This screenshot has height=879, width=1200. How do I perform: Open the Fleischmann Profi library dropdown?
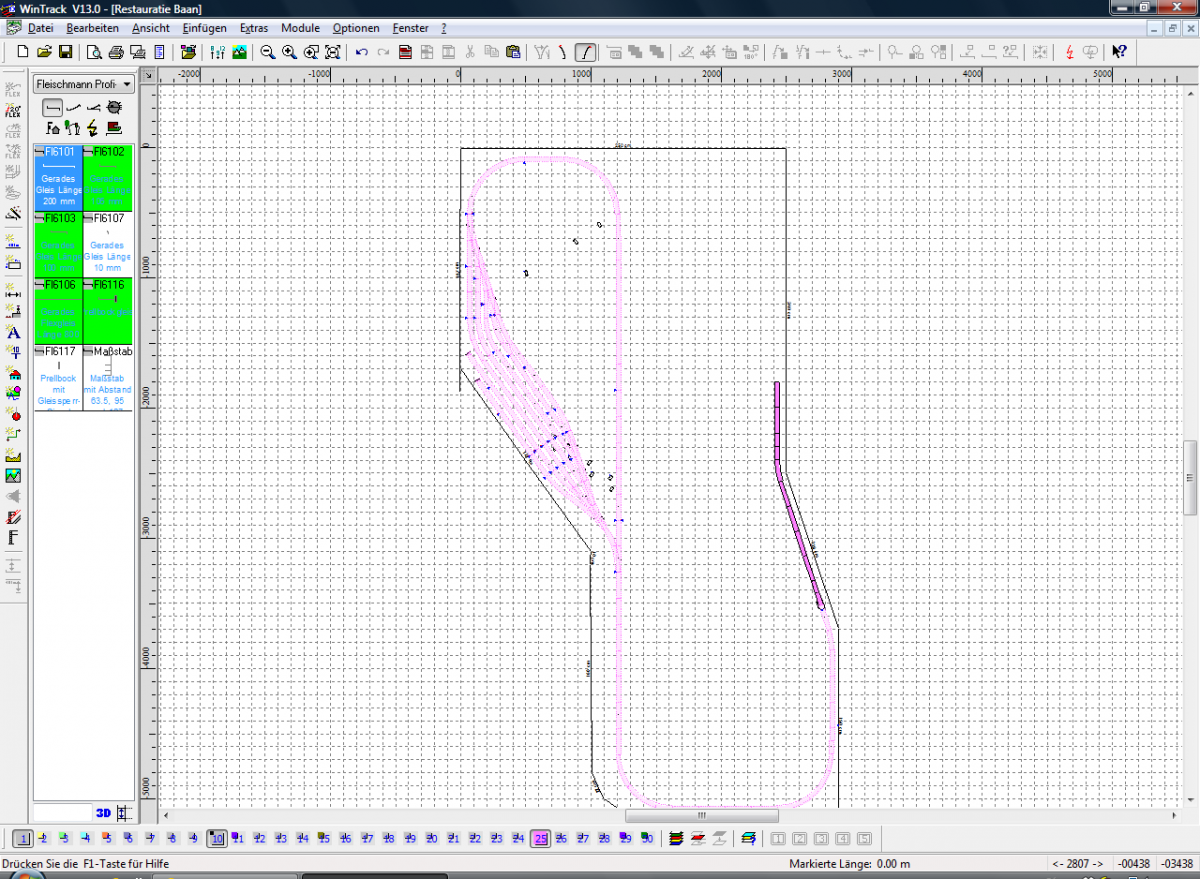coord(83,84)
